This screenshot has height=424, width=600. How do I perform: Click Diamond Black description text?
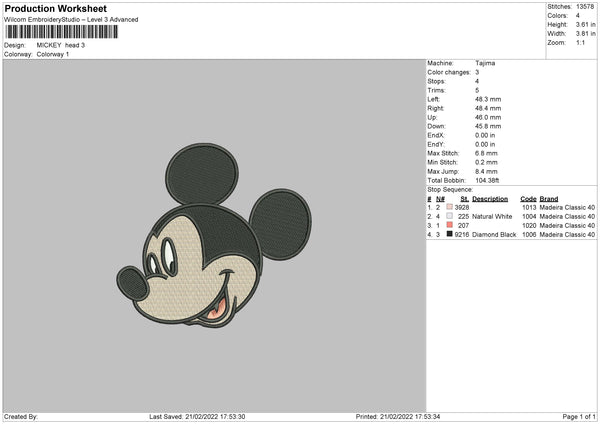494,235
